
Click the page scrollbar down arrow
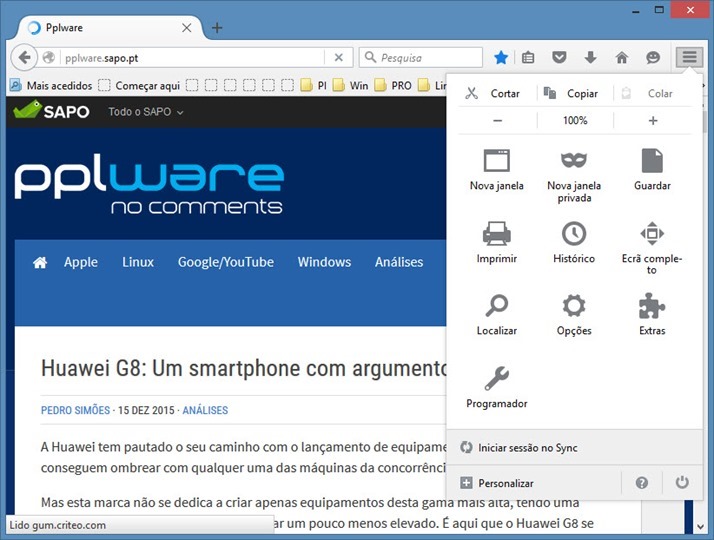(x=700, y=527)
